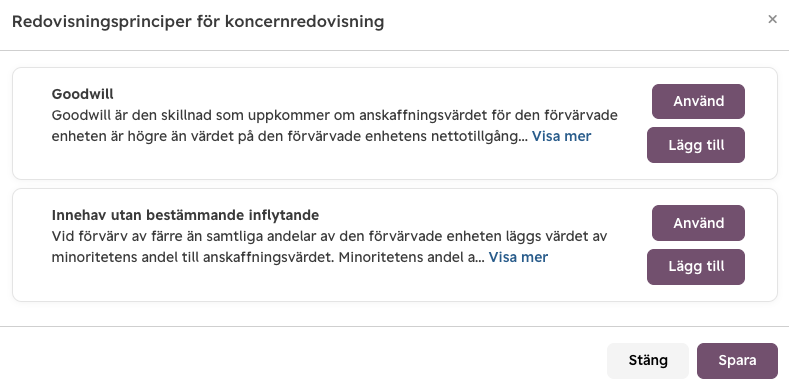
Task: Click the line starting 'Goodwill är den skillnad'
Action: tap(335, 115)
